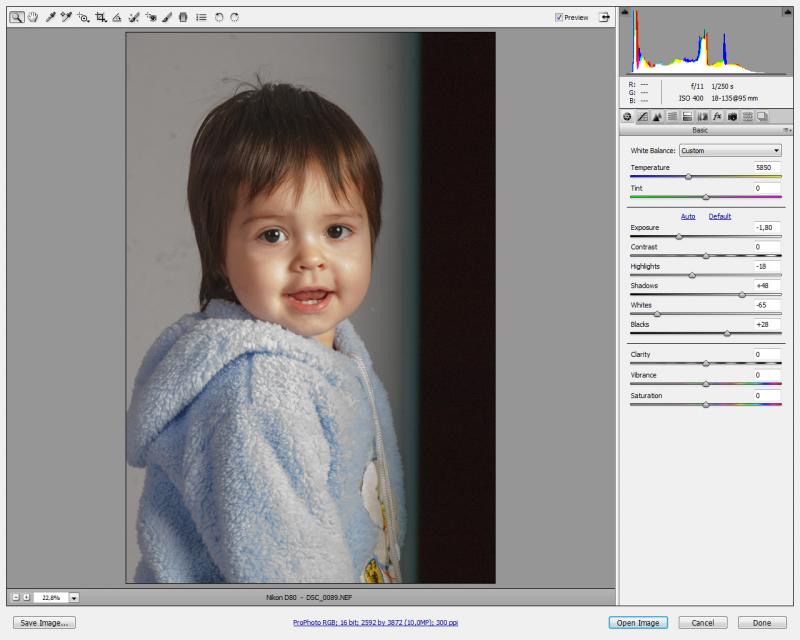Switch to the Tone Curve tab

tap(642, 117)
